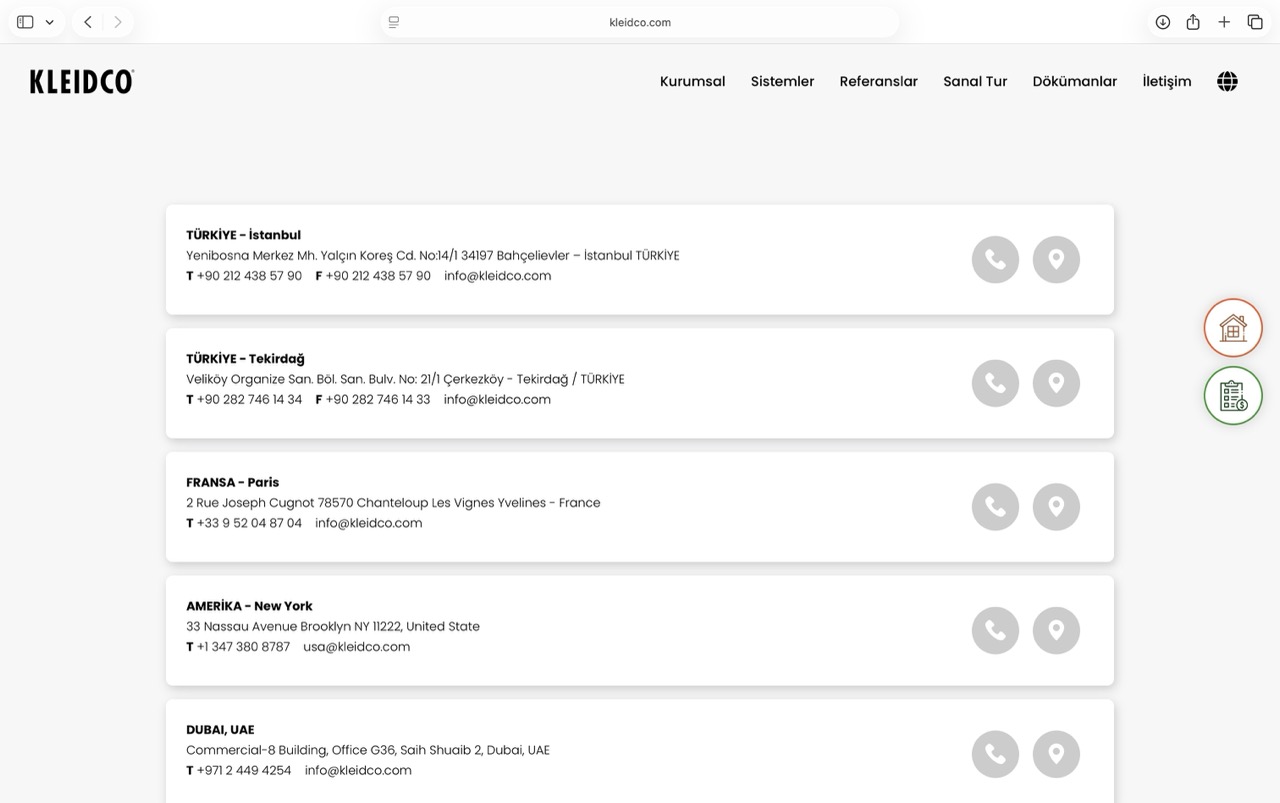
Task: Click the phone icon for Türkiye - Tekirdağ
Action: coord(995,383)
